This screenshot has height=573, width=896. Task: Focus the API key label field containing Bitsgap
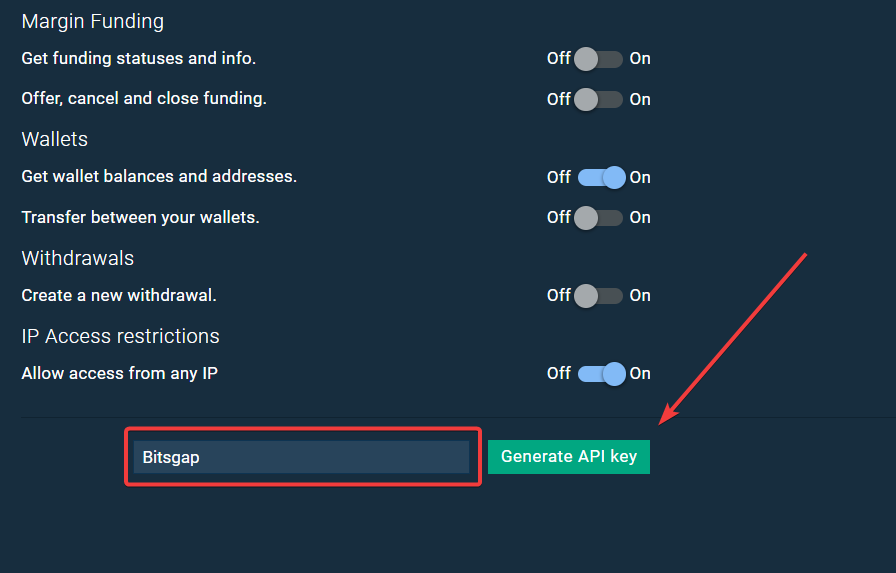click(x=301, y=457)
